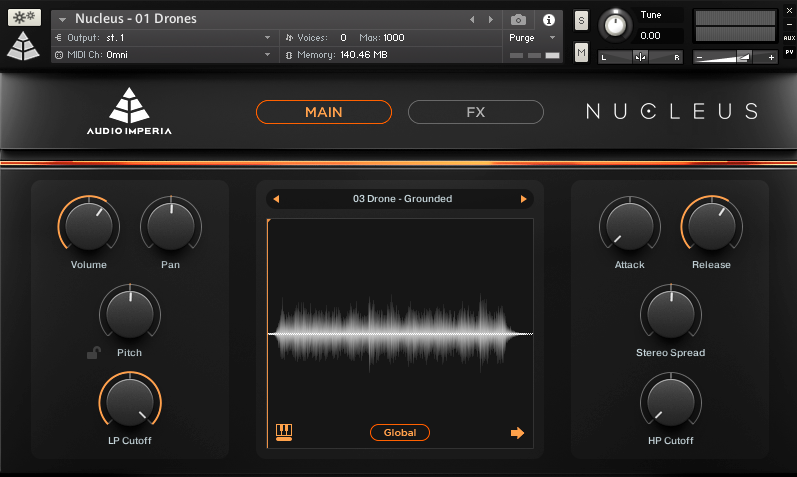This screenshot has height=477, width=797.
Task: Adjust the Pitch knob
Action: (x=130, y=313)
